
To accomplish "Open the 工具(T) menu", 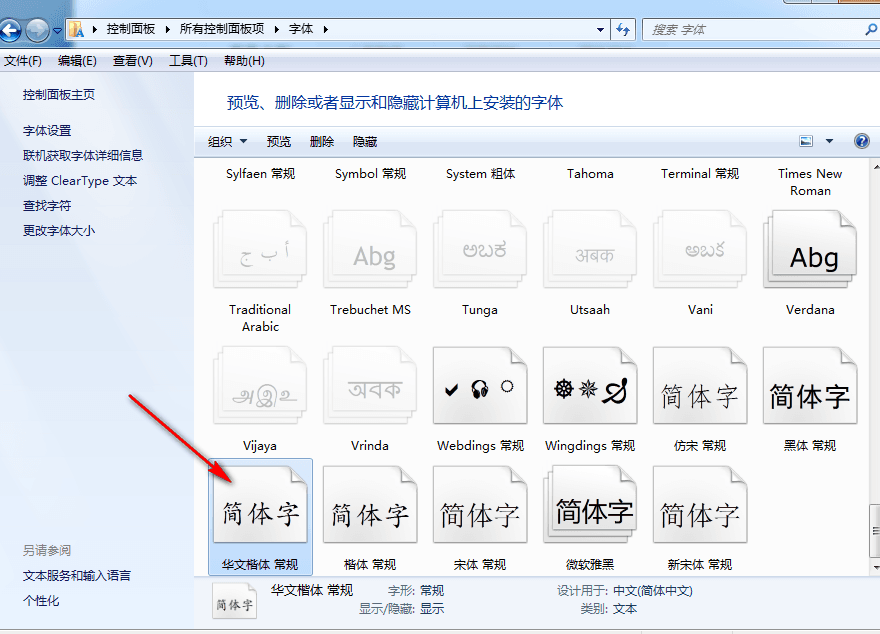I will tap(188, 61).
